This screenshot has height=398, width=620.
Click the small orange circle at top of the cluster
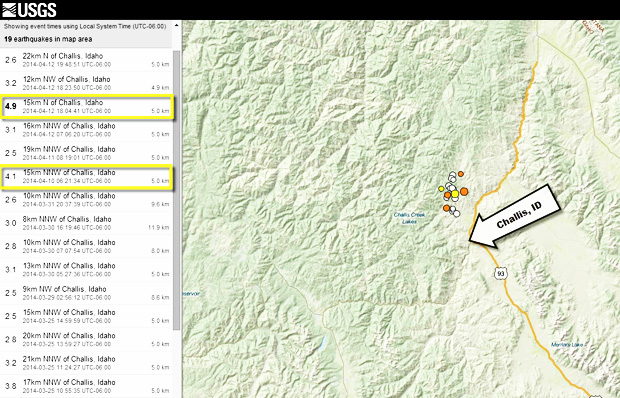coord(461,174)
